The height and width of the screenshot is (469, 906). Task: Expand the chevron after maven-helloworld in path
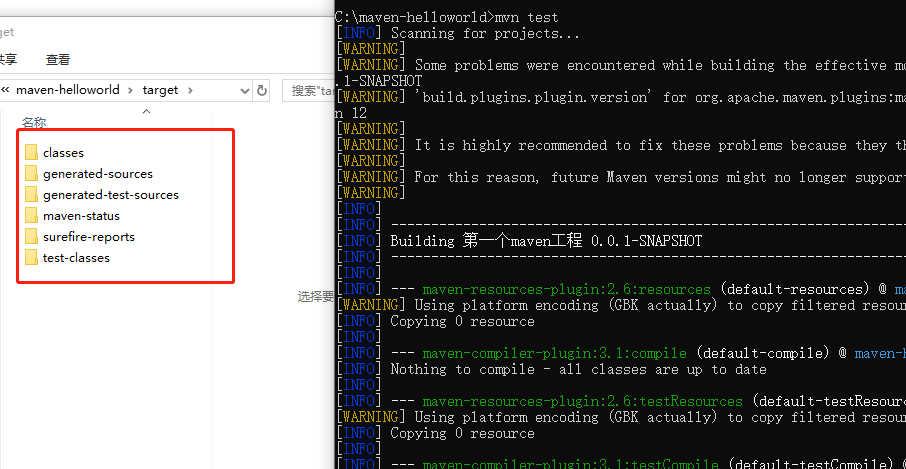pos(130,91)
